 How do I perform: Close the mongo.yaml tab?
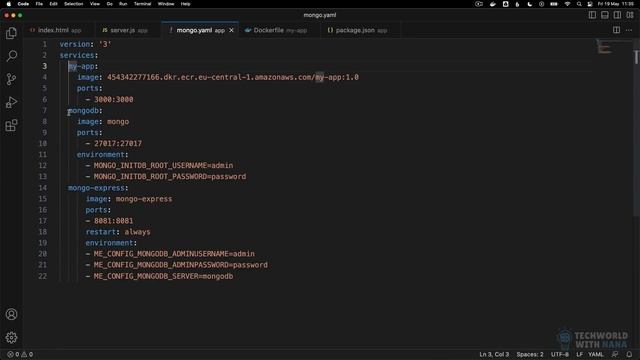pyautogui.click(x=231, y=30)
